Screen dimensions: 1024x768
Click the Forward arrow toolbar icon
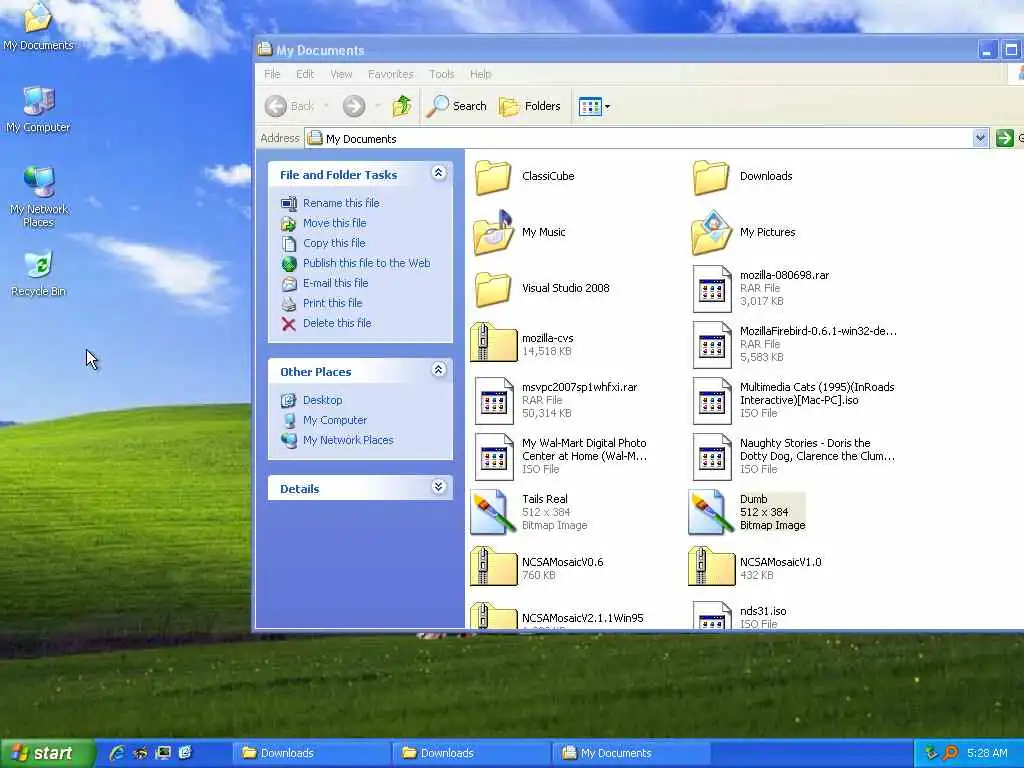pos(354,106)
